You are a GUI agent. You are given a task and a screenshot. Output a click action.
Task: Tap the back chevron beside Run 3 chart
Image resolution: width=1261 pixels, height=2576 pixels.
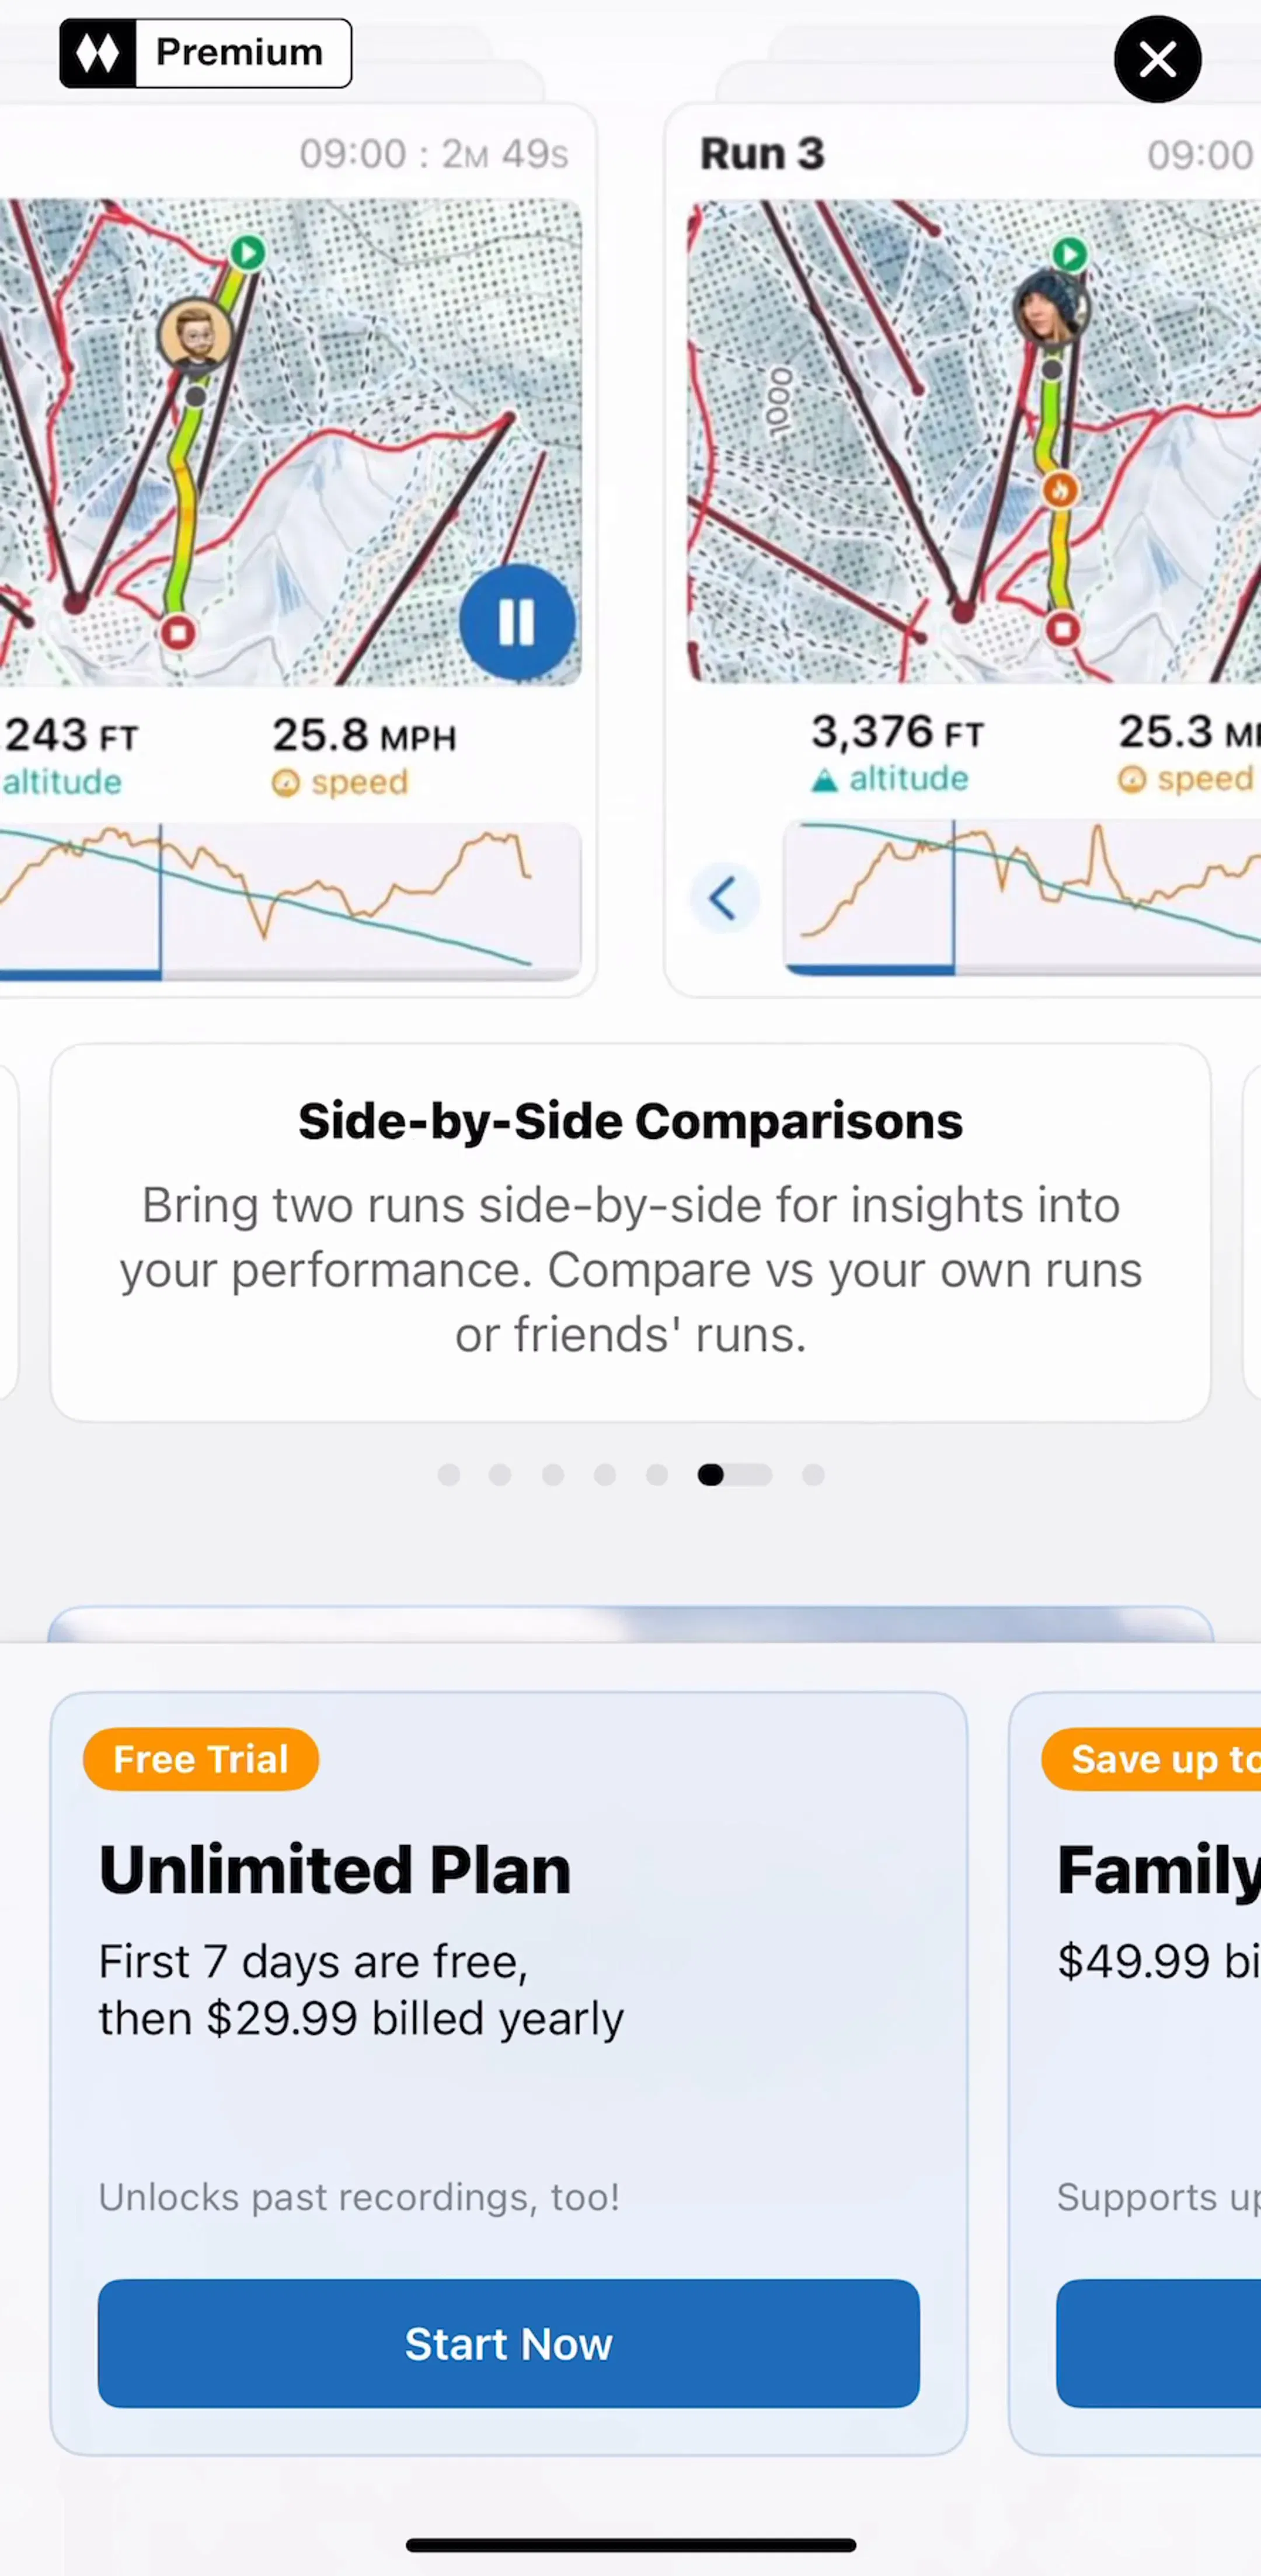pyautogui.click(x=724, y=897)
